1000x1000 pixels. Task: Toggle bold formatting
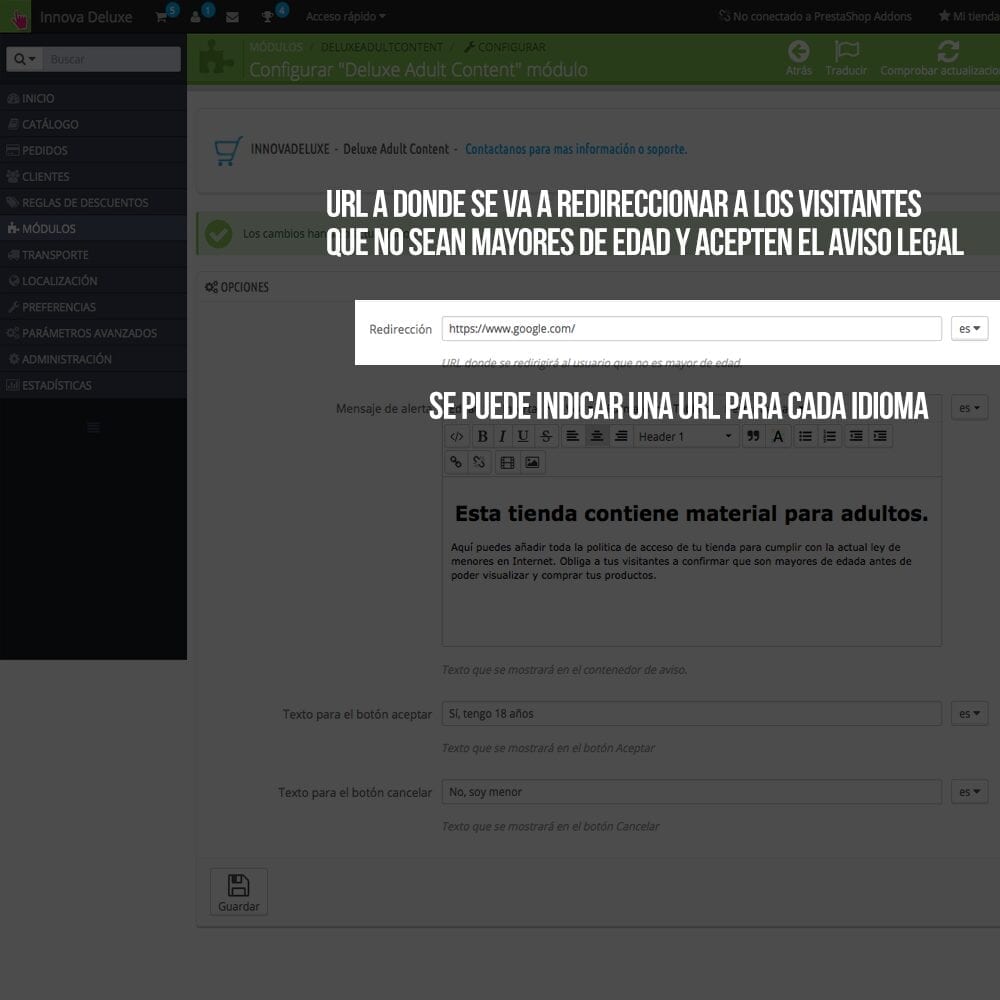(483, 436)
